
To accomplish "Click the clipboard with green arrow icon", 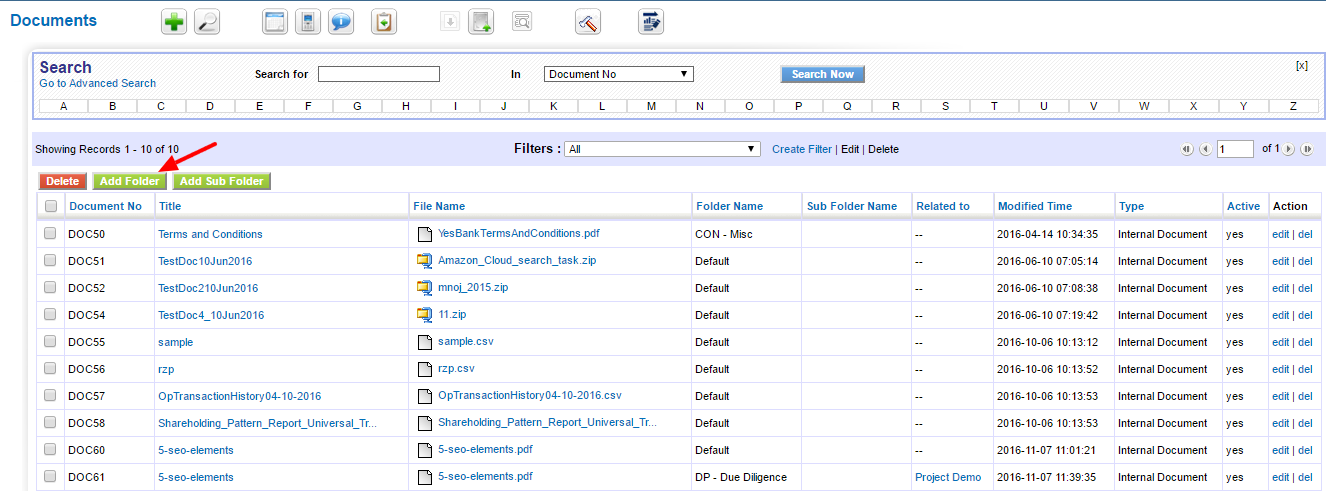I will 383,22.
